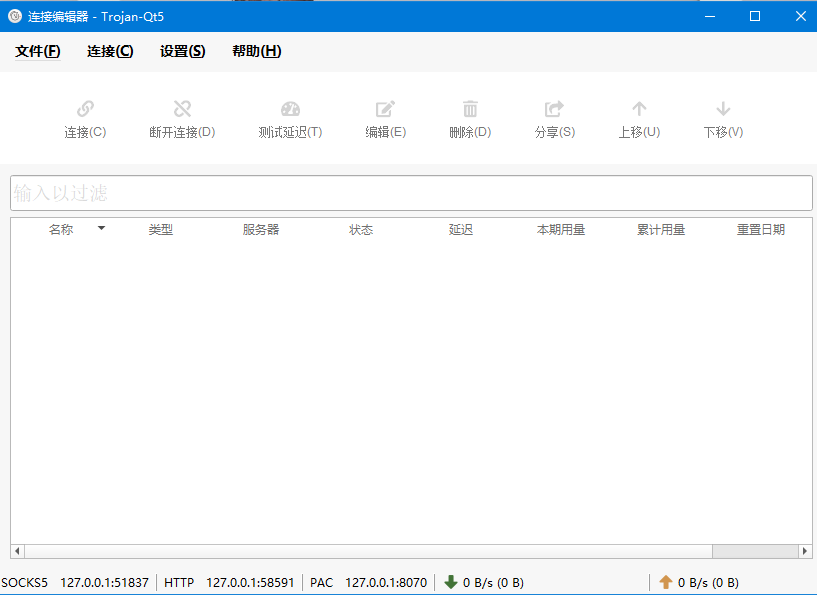
Task: Close the Trojan-Qt5 window
Action: tap(801, 16)
